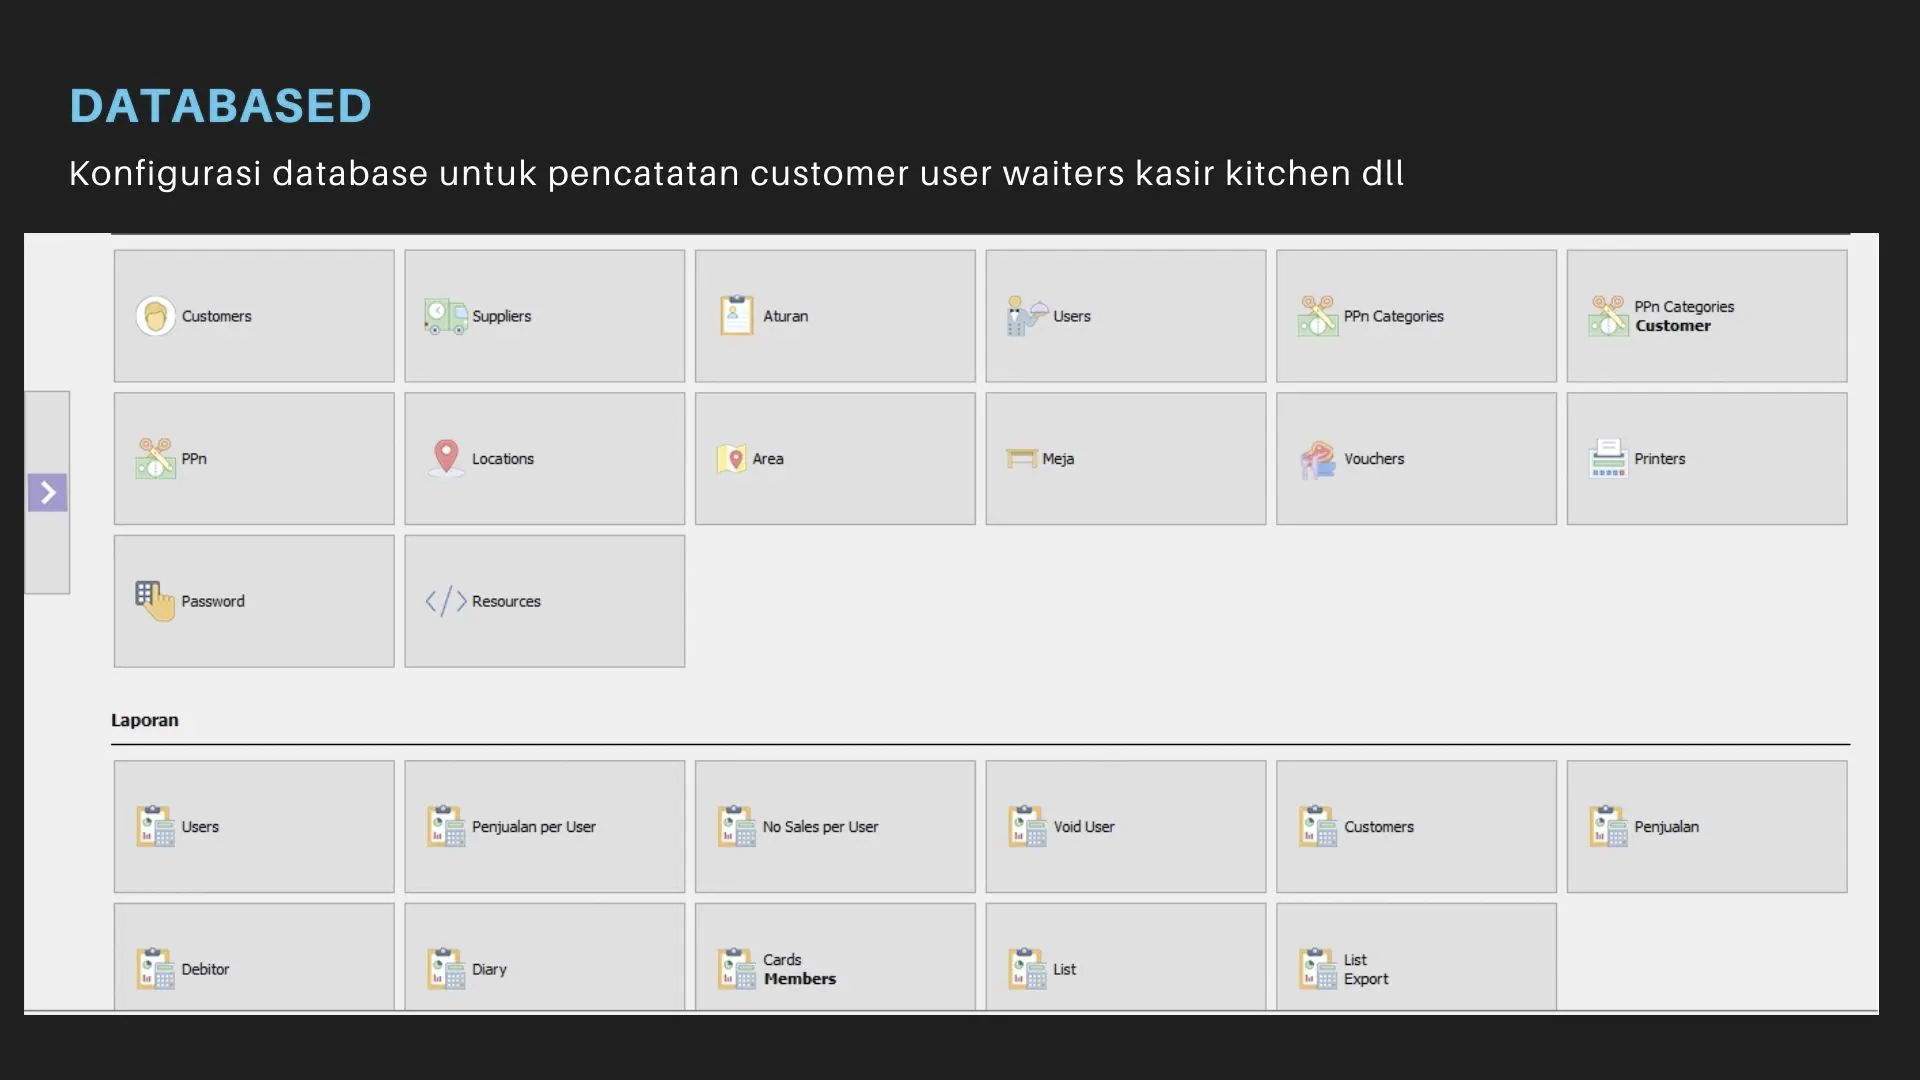Click the Suppliers truck icon
The height and width of the screenshot is (1080, 1920).
pos(445,316)
